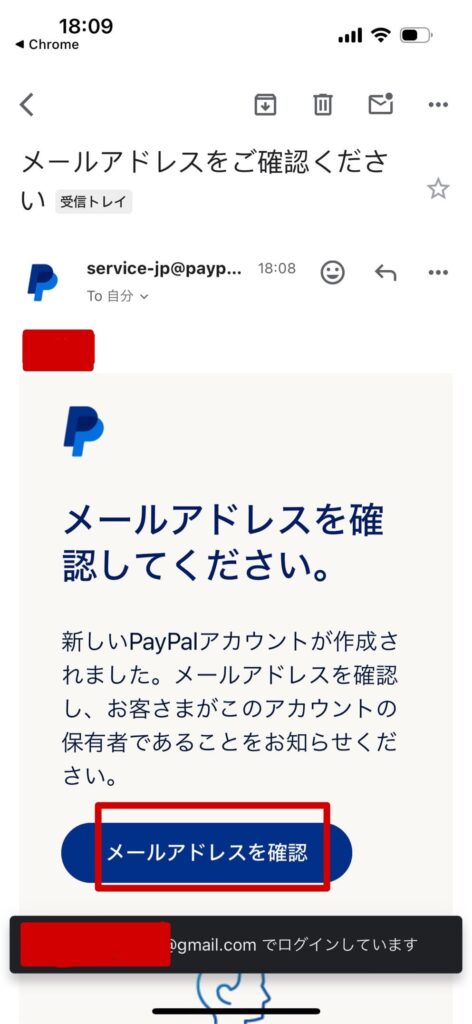Reply to the PayPal message

pos(386,272)
